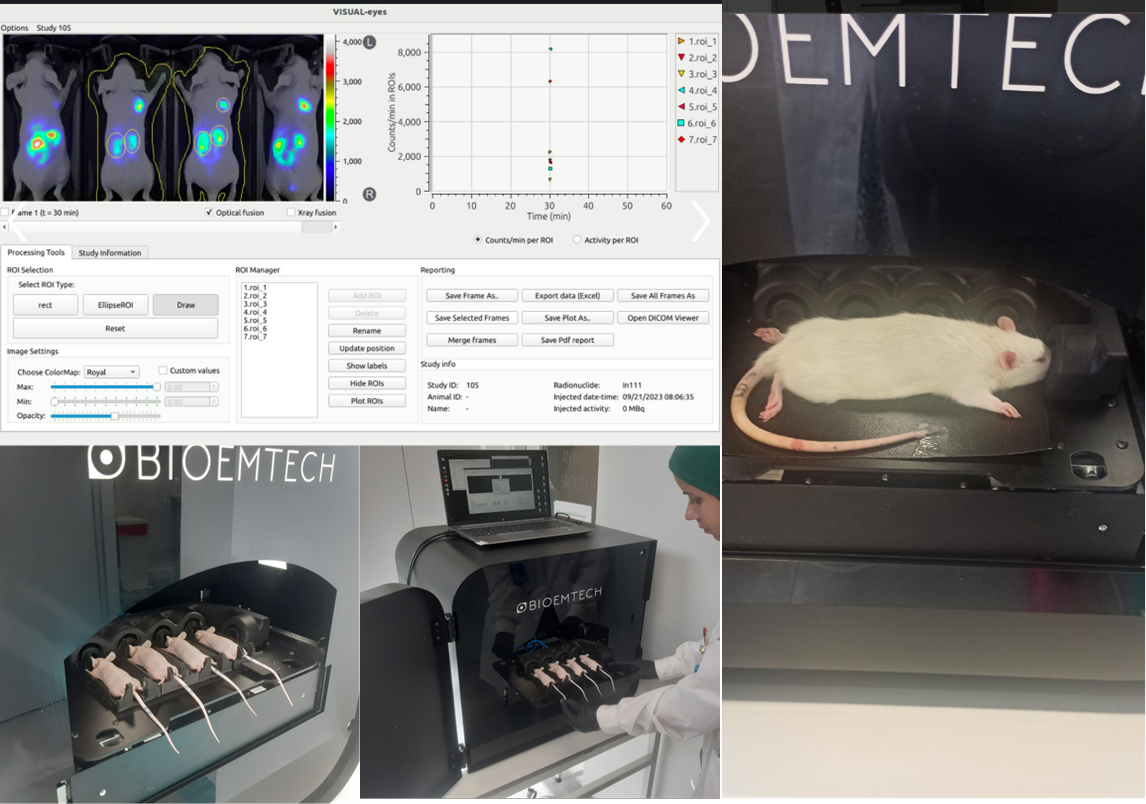
Task: Select the Activity per ROI radio button
Action: [576, 240]
